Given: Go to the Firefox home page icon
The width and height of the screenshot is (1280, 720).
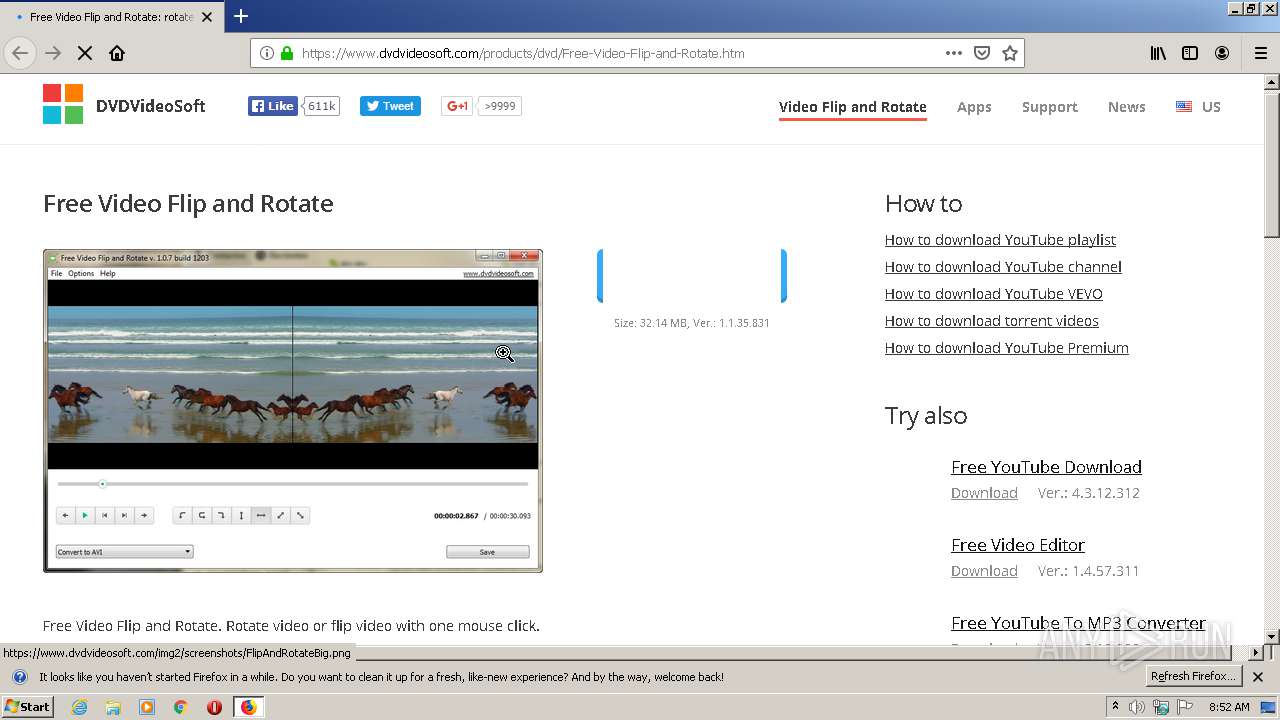Looking at the screenshot, I should tap(117, 53).
